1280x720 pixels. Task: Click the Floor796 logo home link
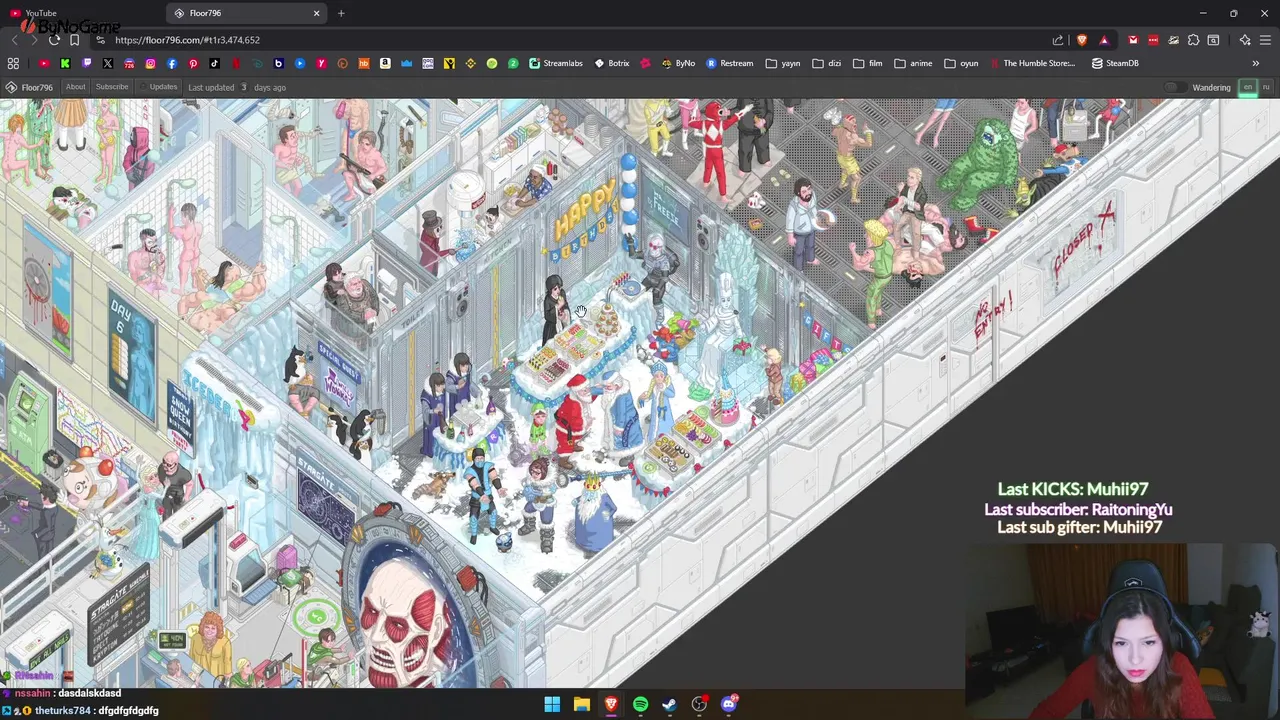coord(29,87)
